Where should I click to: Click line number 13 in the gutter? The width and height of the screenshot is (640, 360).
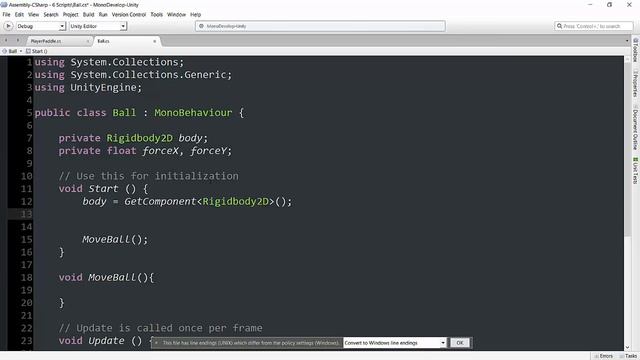(x=27, y=214)
